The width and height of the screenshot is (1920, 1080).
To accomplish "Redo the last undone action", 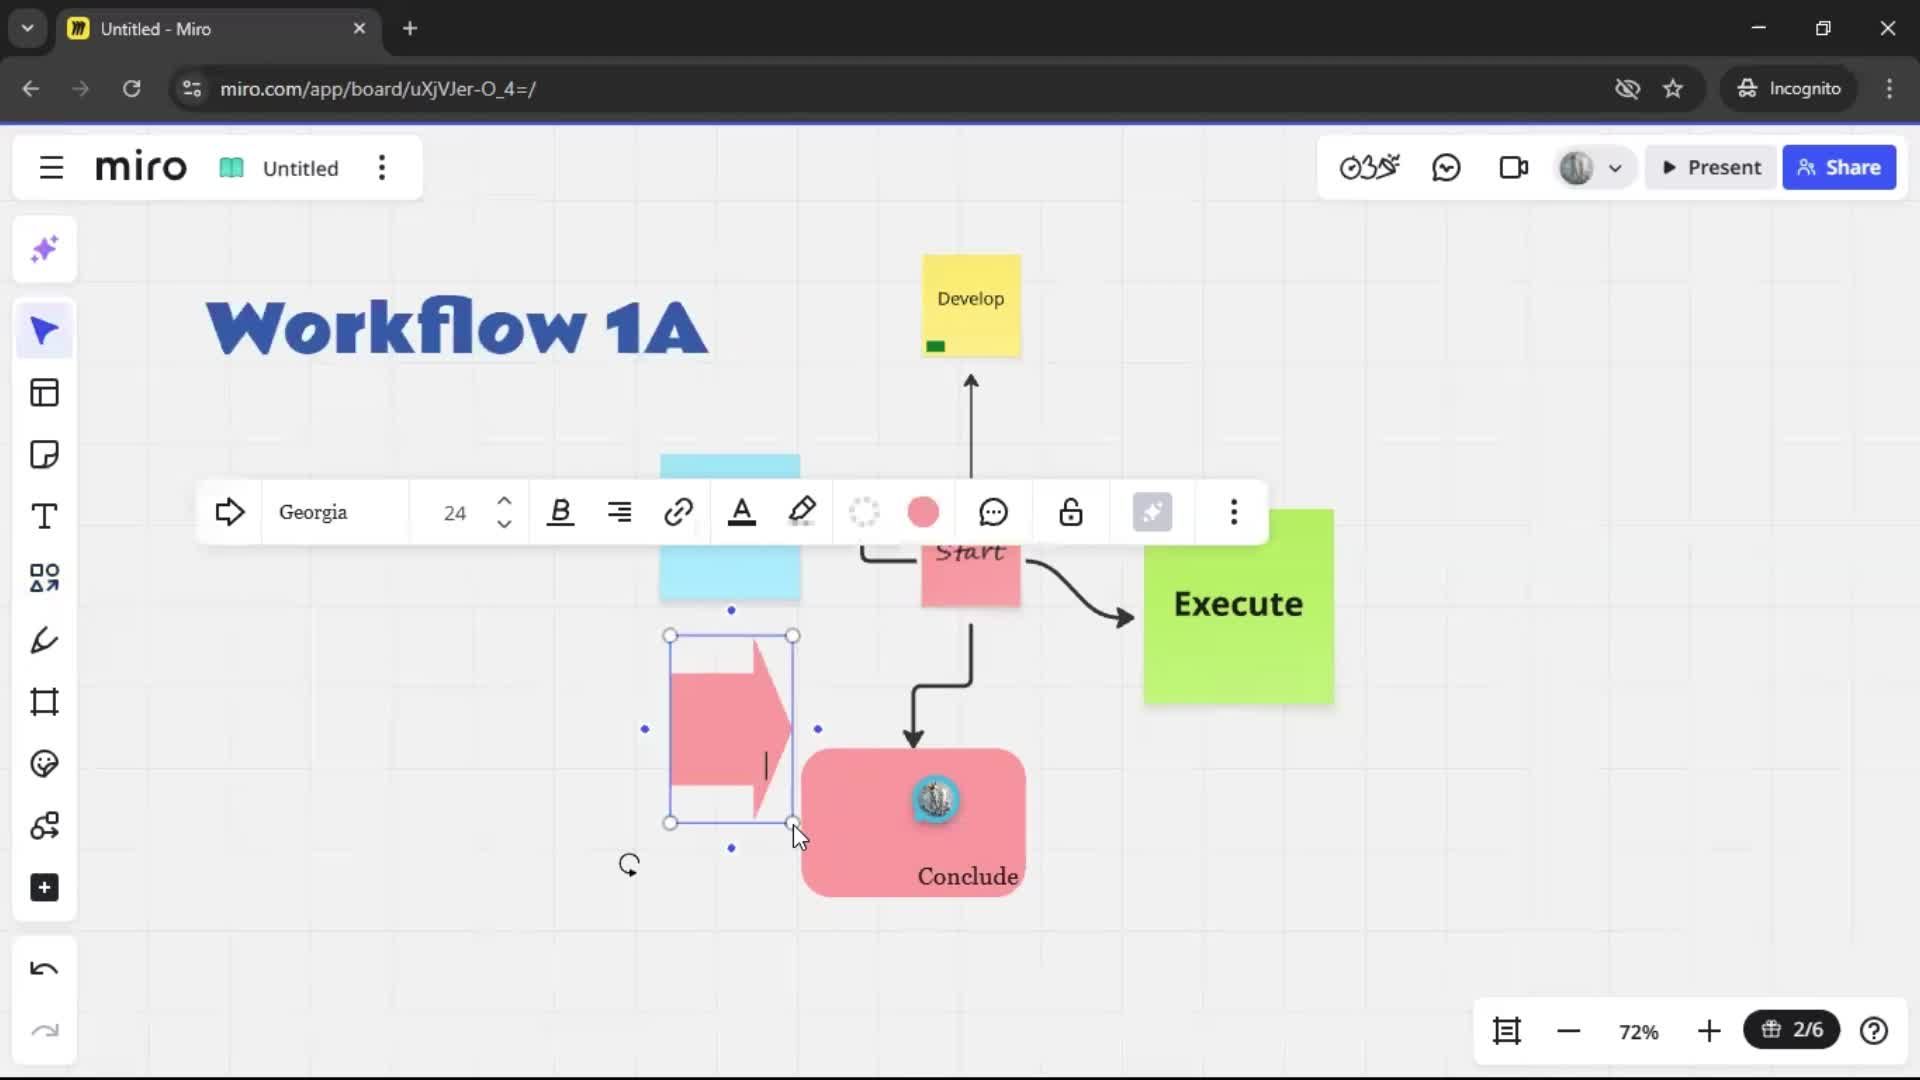I will pos(44,1031).
